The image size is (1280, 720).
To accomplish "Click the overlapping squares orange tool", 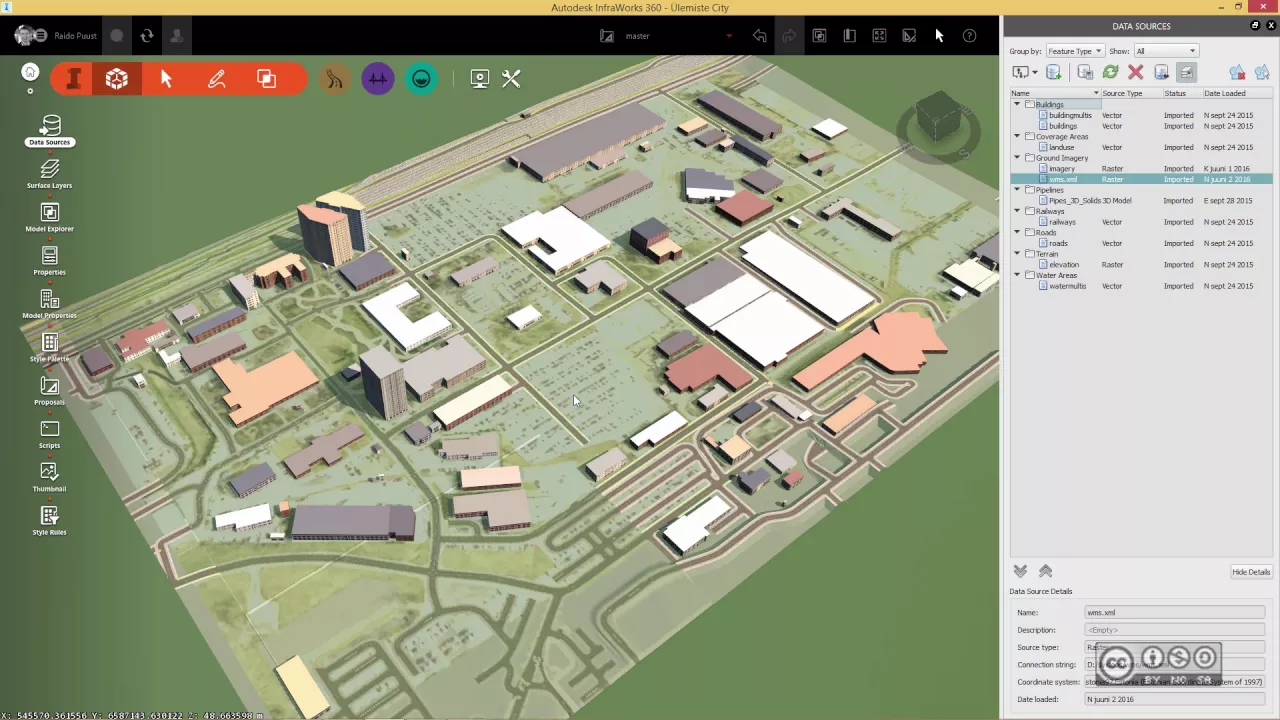I will click(x=266, y=79).
